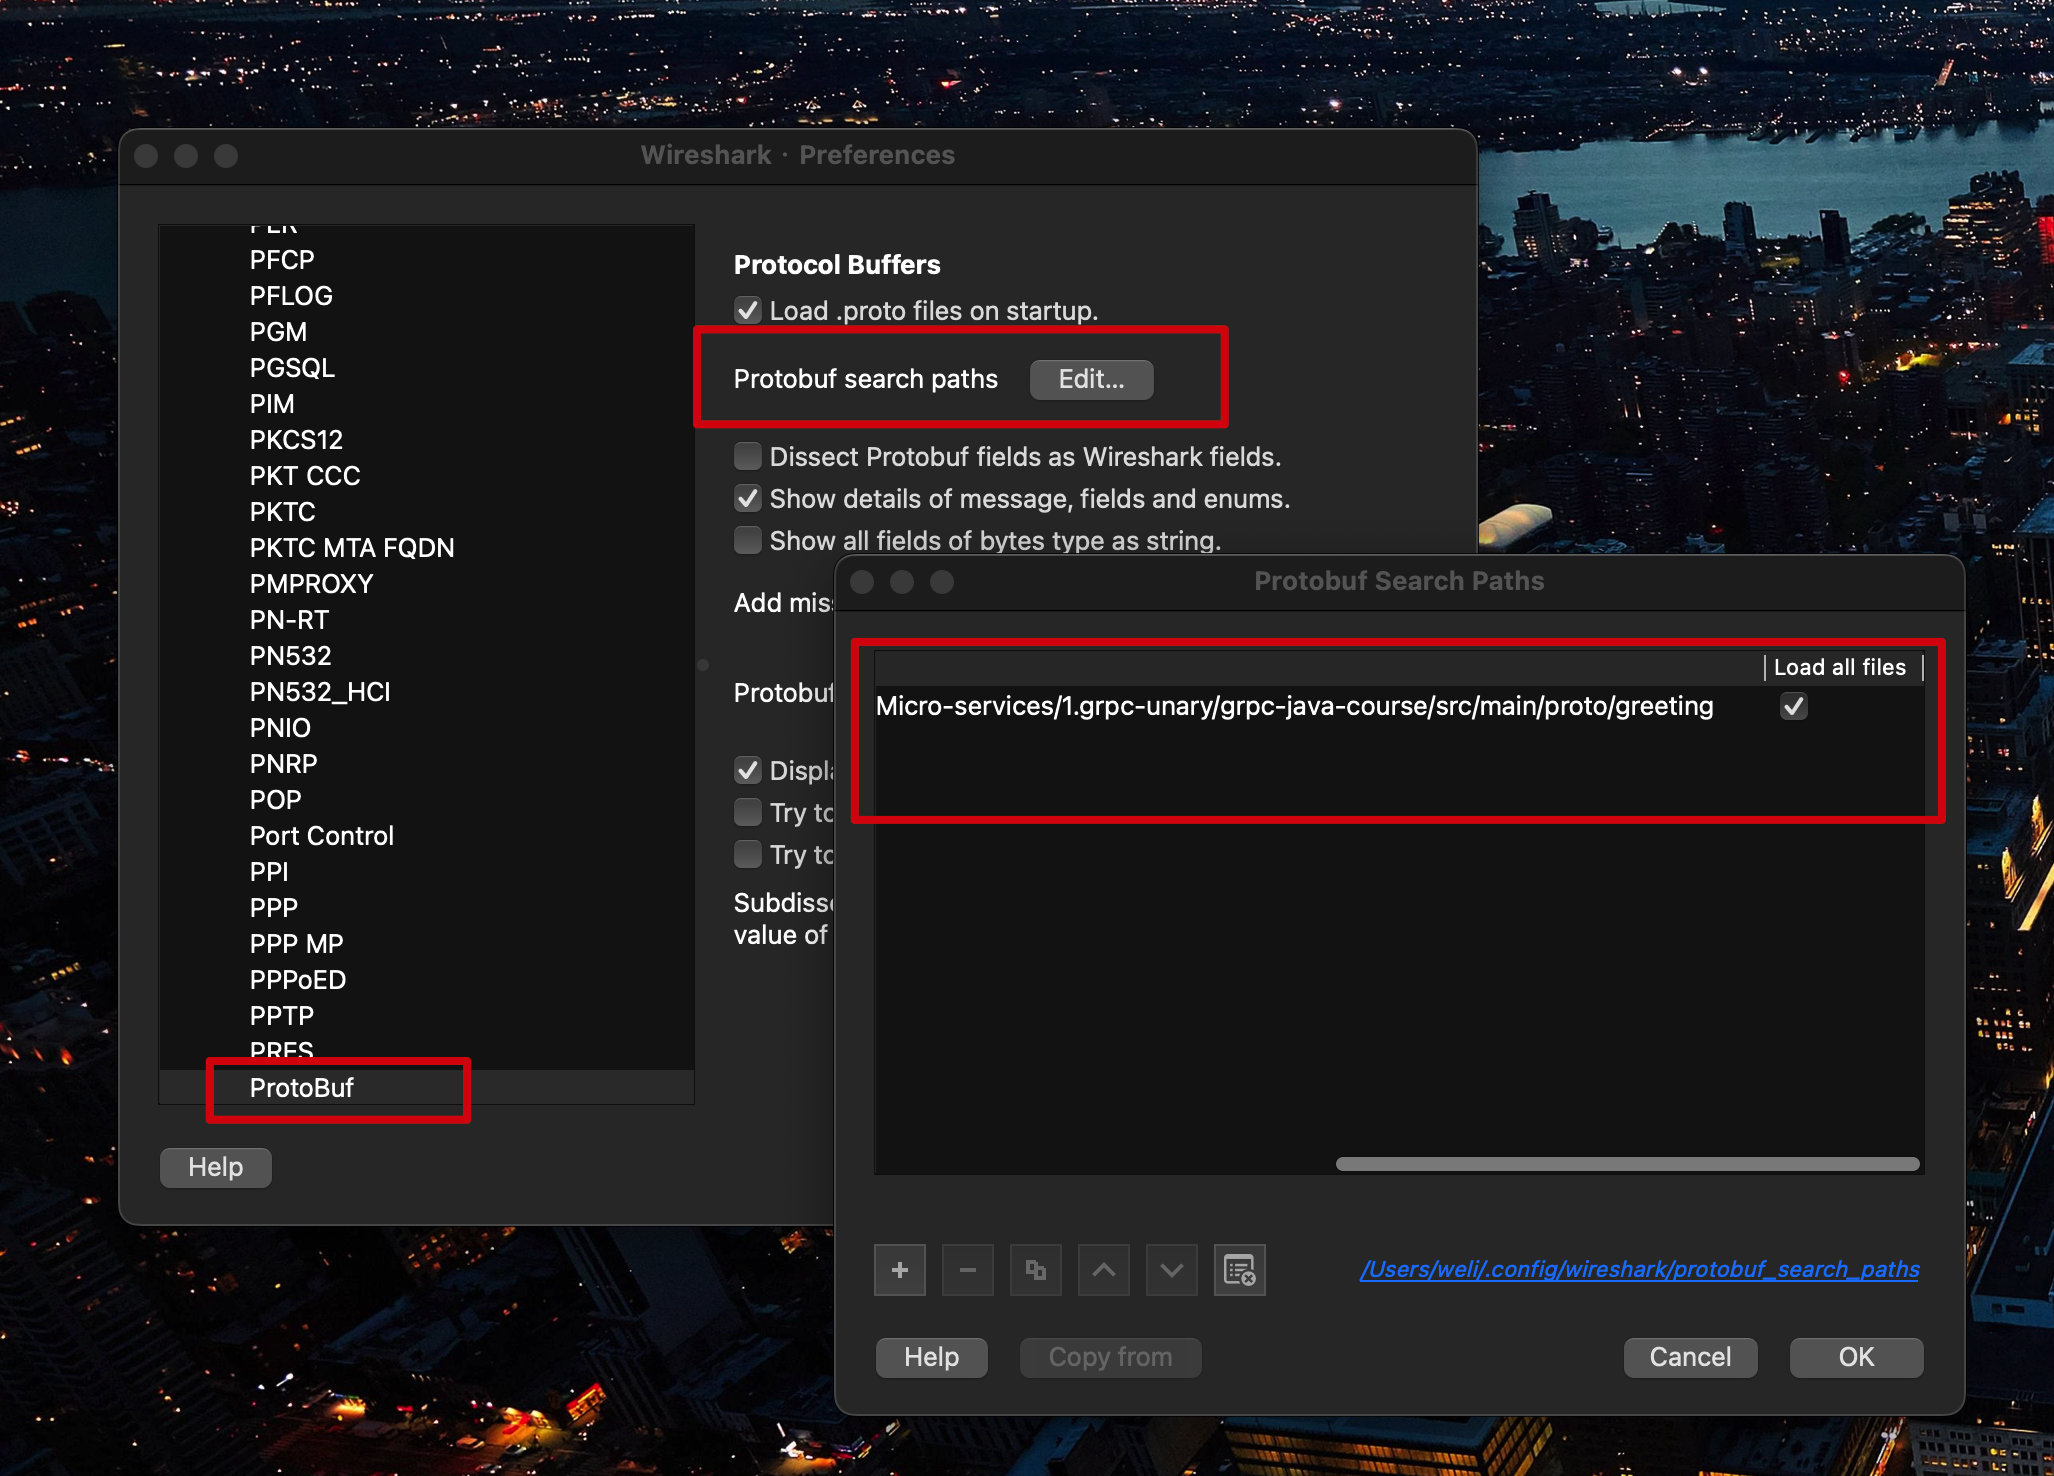2054x1476 pixels.
Task: Select the greeting proto path row
Action: tap(1293, 707)
